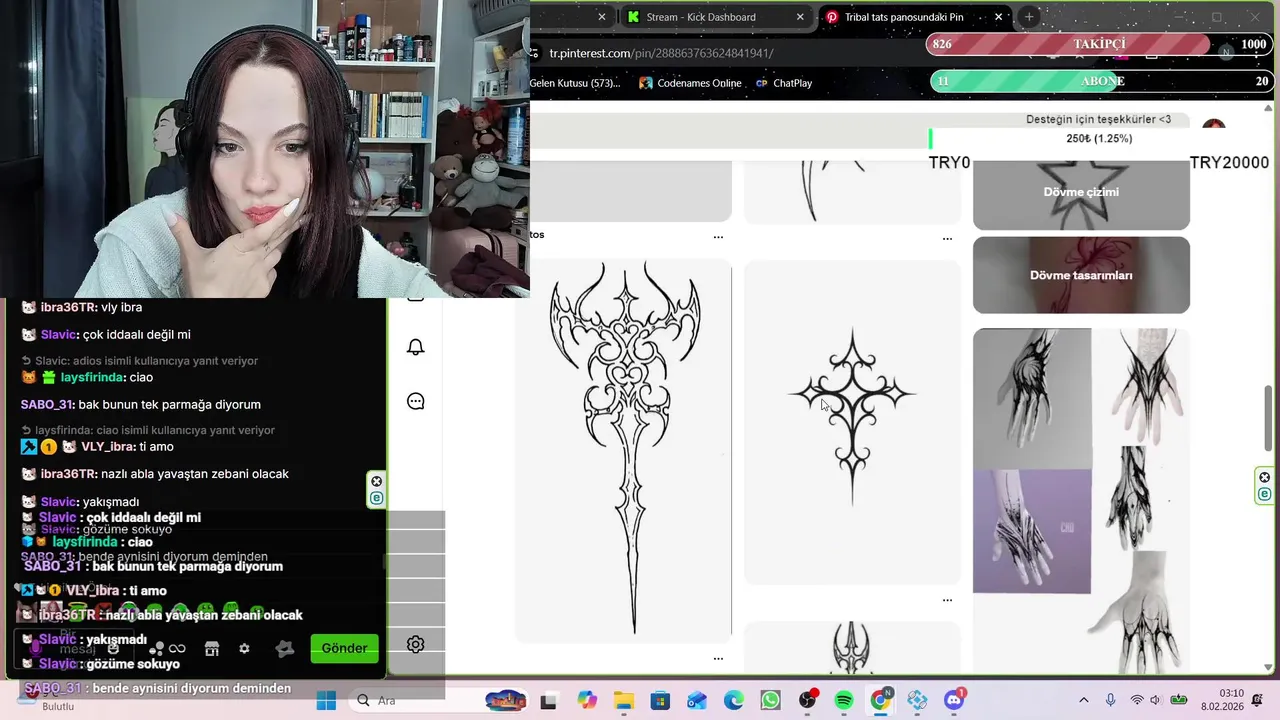The image size is (1280, 720).
Task: Open options dots above cross tattoo pin
Action: [x=947, y=238]
